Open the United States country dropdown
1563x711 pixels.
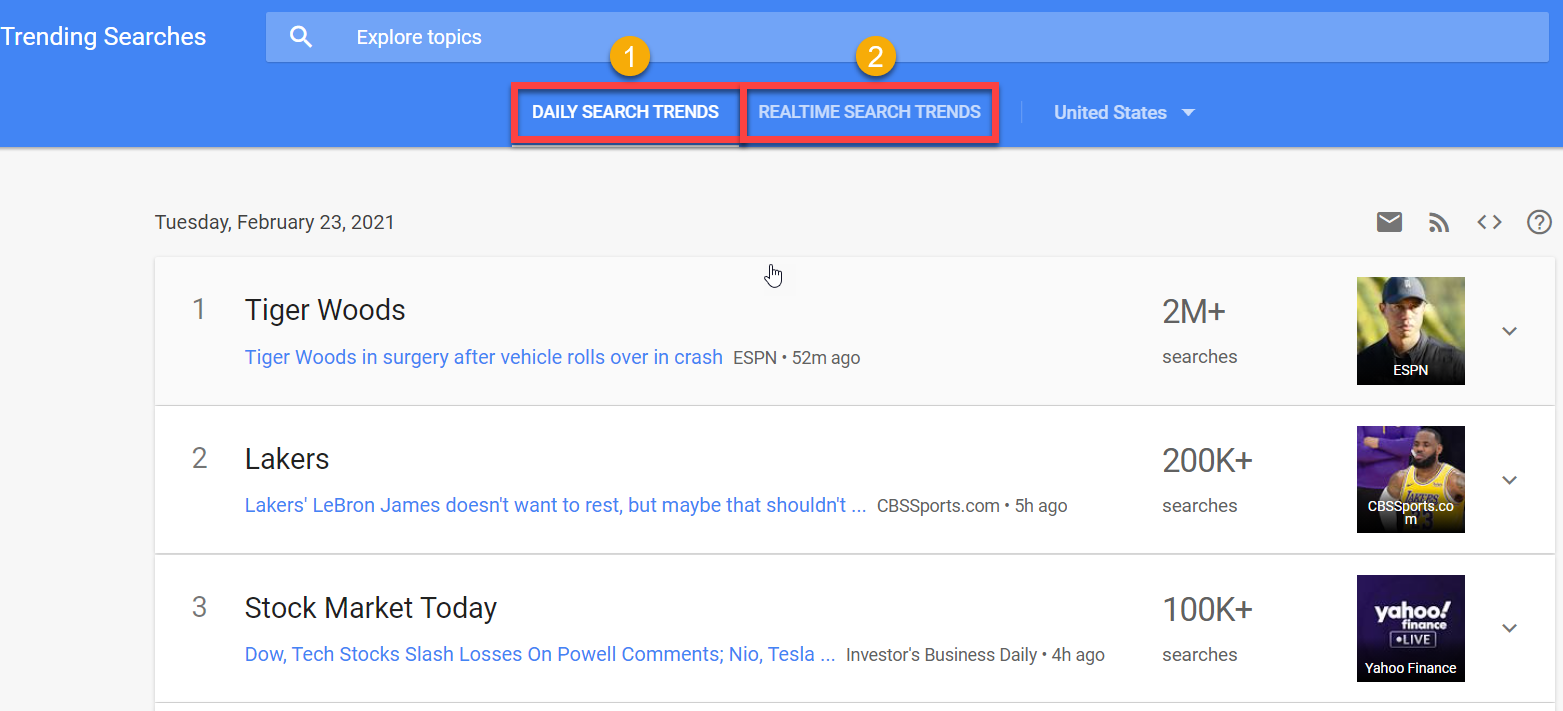pos(1124,112)
